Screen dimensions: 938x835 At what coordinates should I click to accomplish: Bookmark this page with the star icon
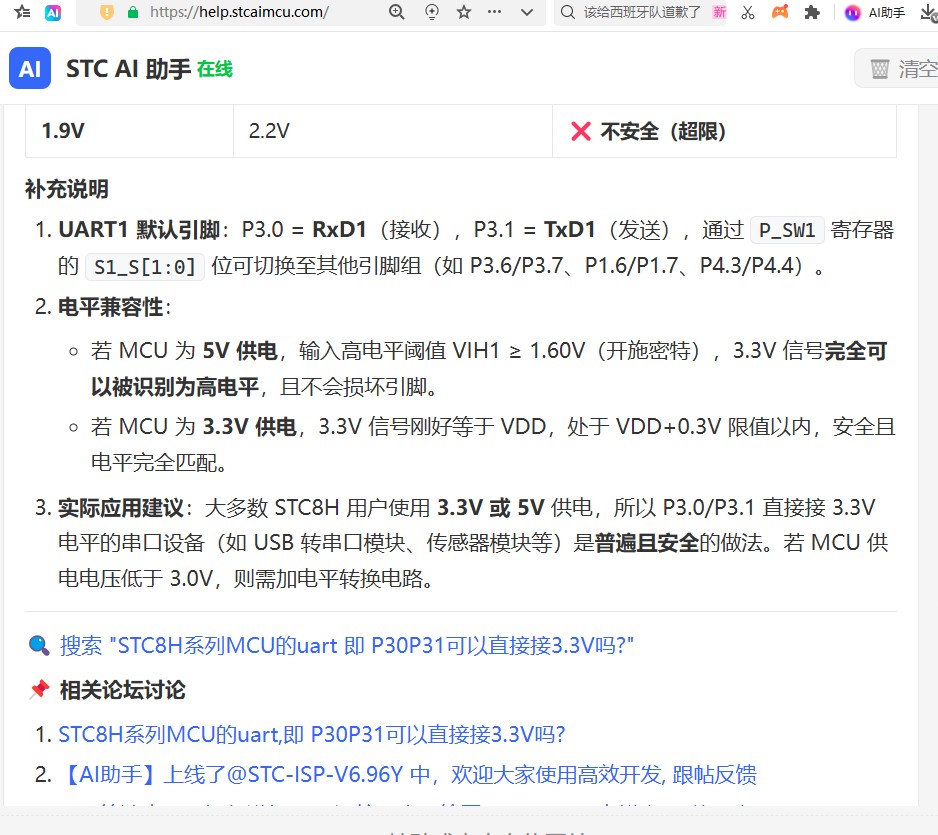tap(464, 12)
